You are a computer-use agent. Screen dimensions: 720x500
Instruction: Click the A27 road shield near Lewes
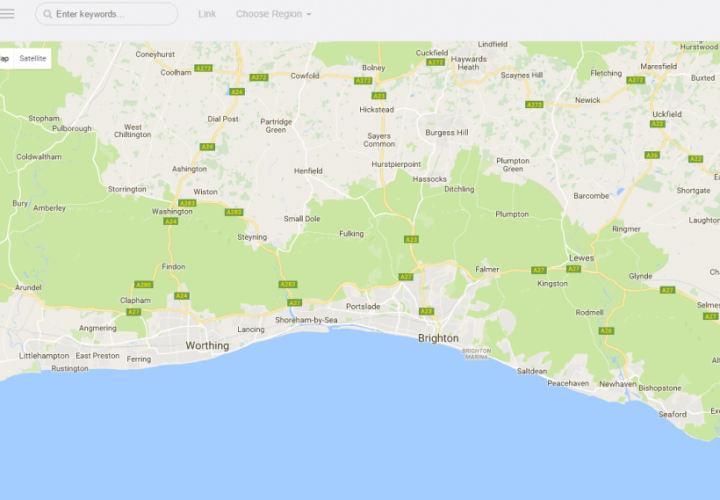click(574, 269)
